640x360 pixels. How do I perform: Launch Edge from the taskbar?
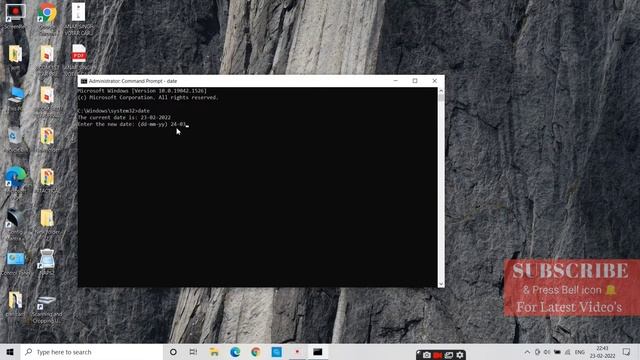pos(235,352)
